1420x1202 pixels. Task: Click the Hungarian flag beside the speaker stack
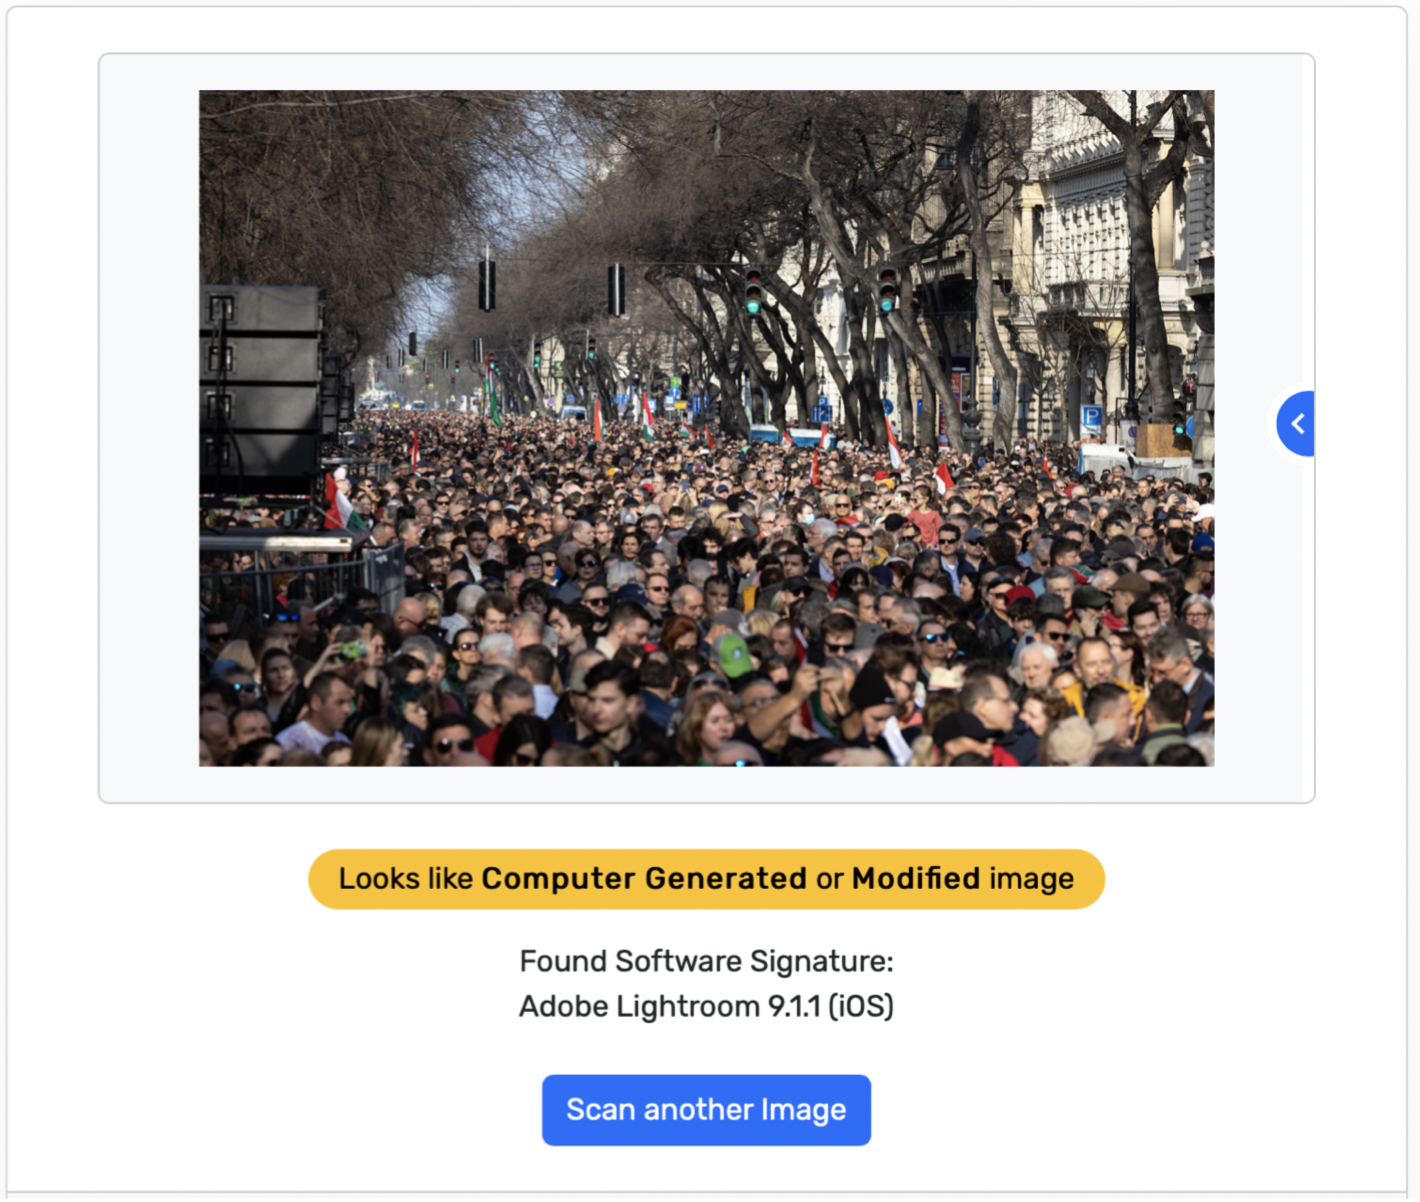click(340, 504)
